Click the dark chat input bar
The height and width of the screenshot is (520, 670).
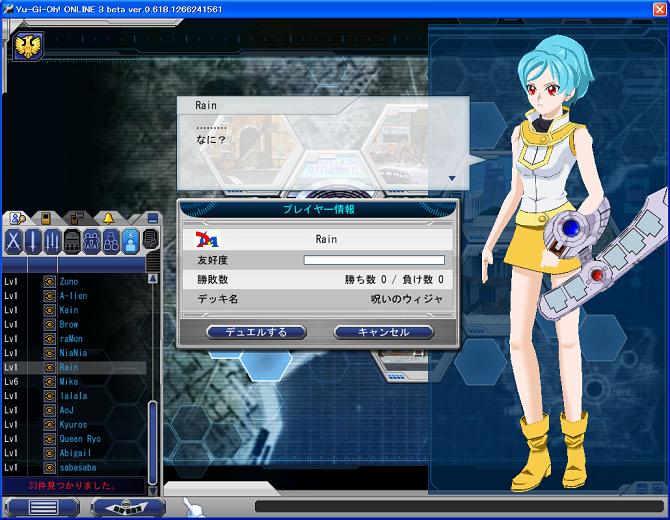[x=459, y=507]
